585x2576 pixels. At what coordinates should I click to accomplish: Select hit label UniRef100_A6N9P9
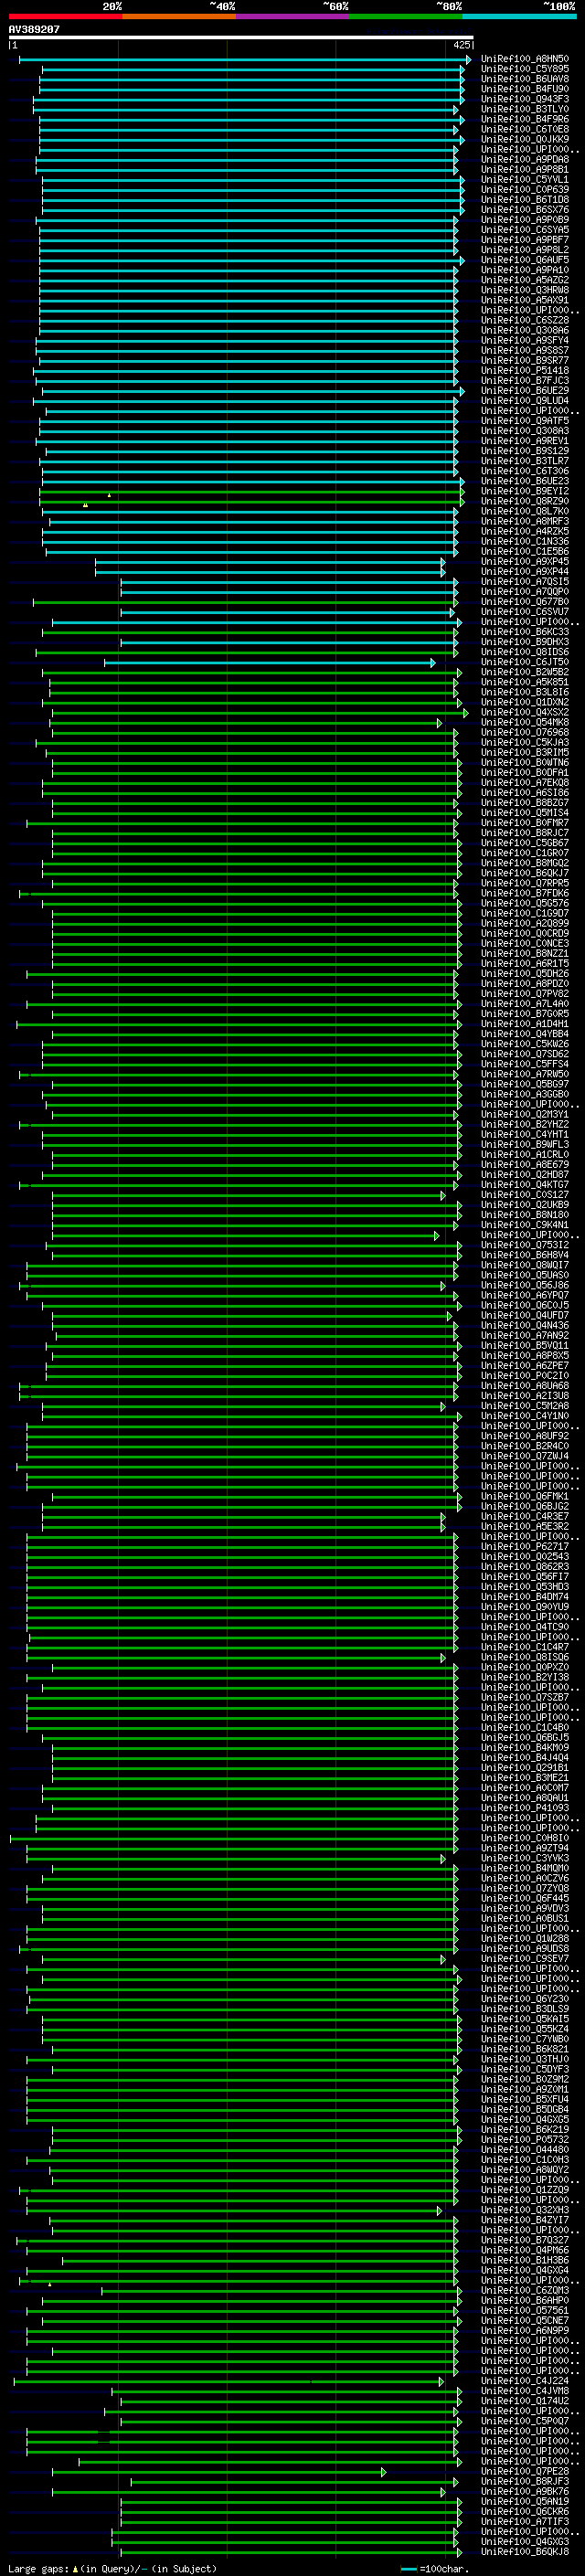click(524, 2331)
